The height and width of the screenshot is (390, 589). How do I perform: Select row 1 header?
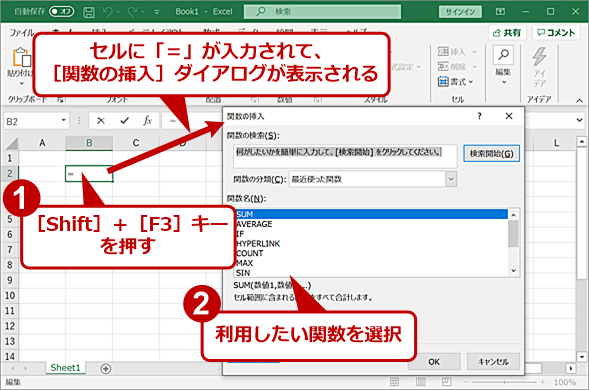[x=10, y=158]
